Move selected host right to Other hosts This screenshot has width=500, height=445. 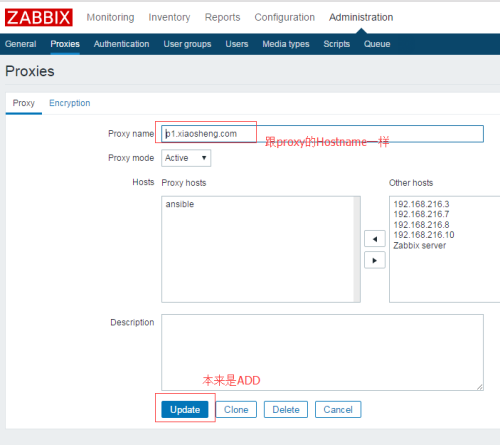tap(375, 260)
